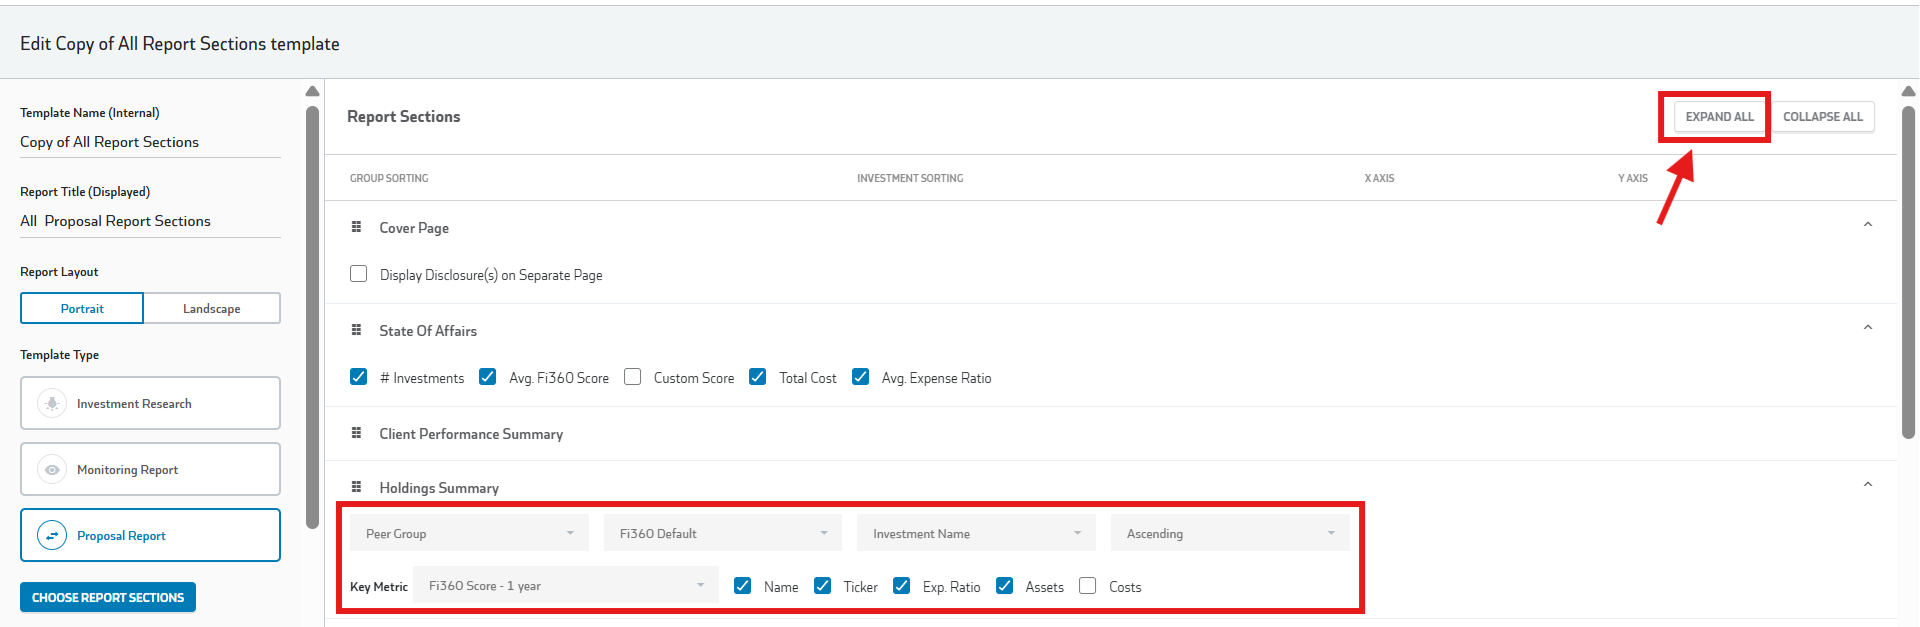The height and width of the screenshot is (627, 1920).
Task: Select the Landscape layout tab
Action: point(212,308)
